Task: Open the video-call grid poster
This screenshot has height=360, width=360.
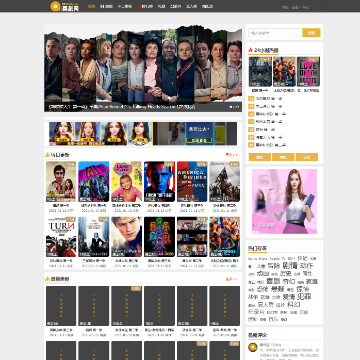Action: [x=192, y=237]
